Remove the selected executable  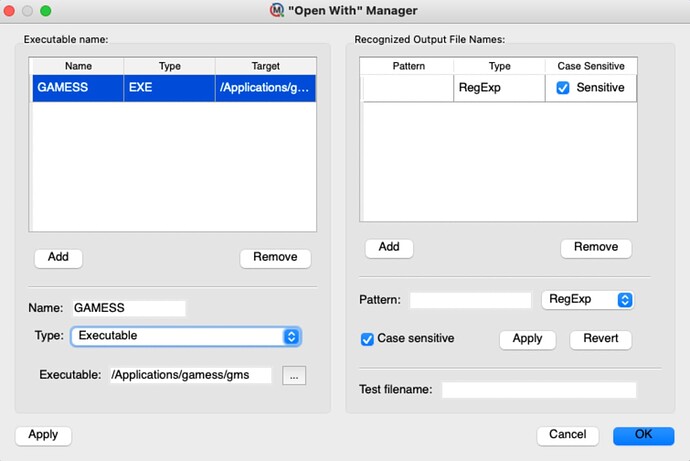[x=275, y=257]
